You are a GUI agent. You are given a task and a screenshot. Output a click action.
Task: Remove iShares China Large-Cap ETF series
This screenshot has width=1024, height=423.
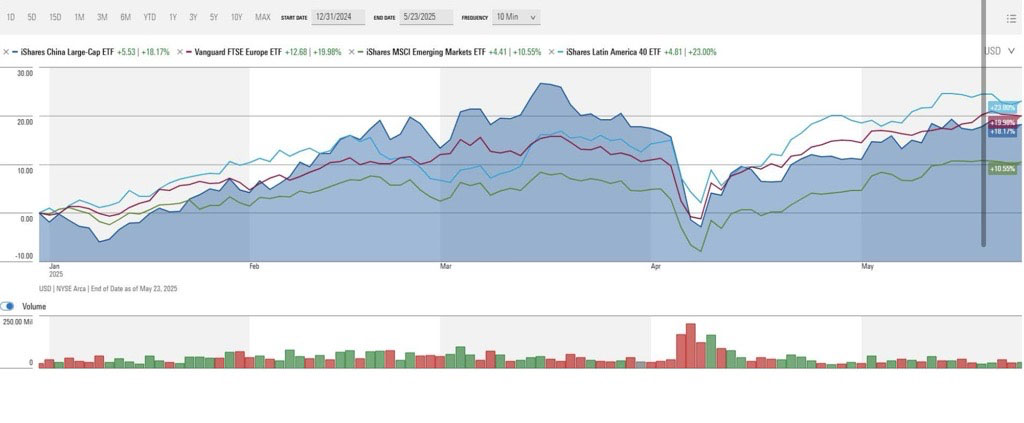click(6, 52)
